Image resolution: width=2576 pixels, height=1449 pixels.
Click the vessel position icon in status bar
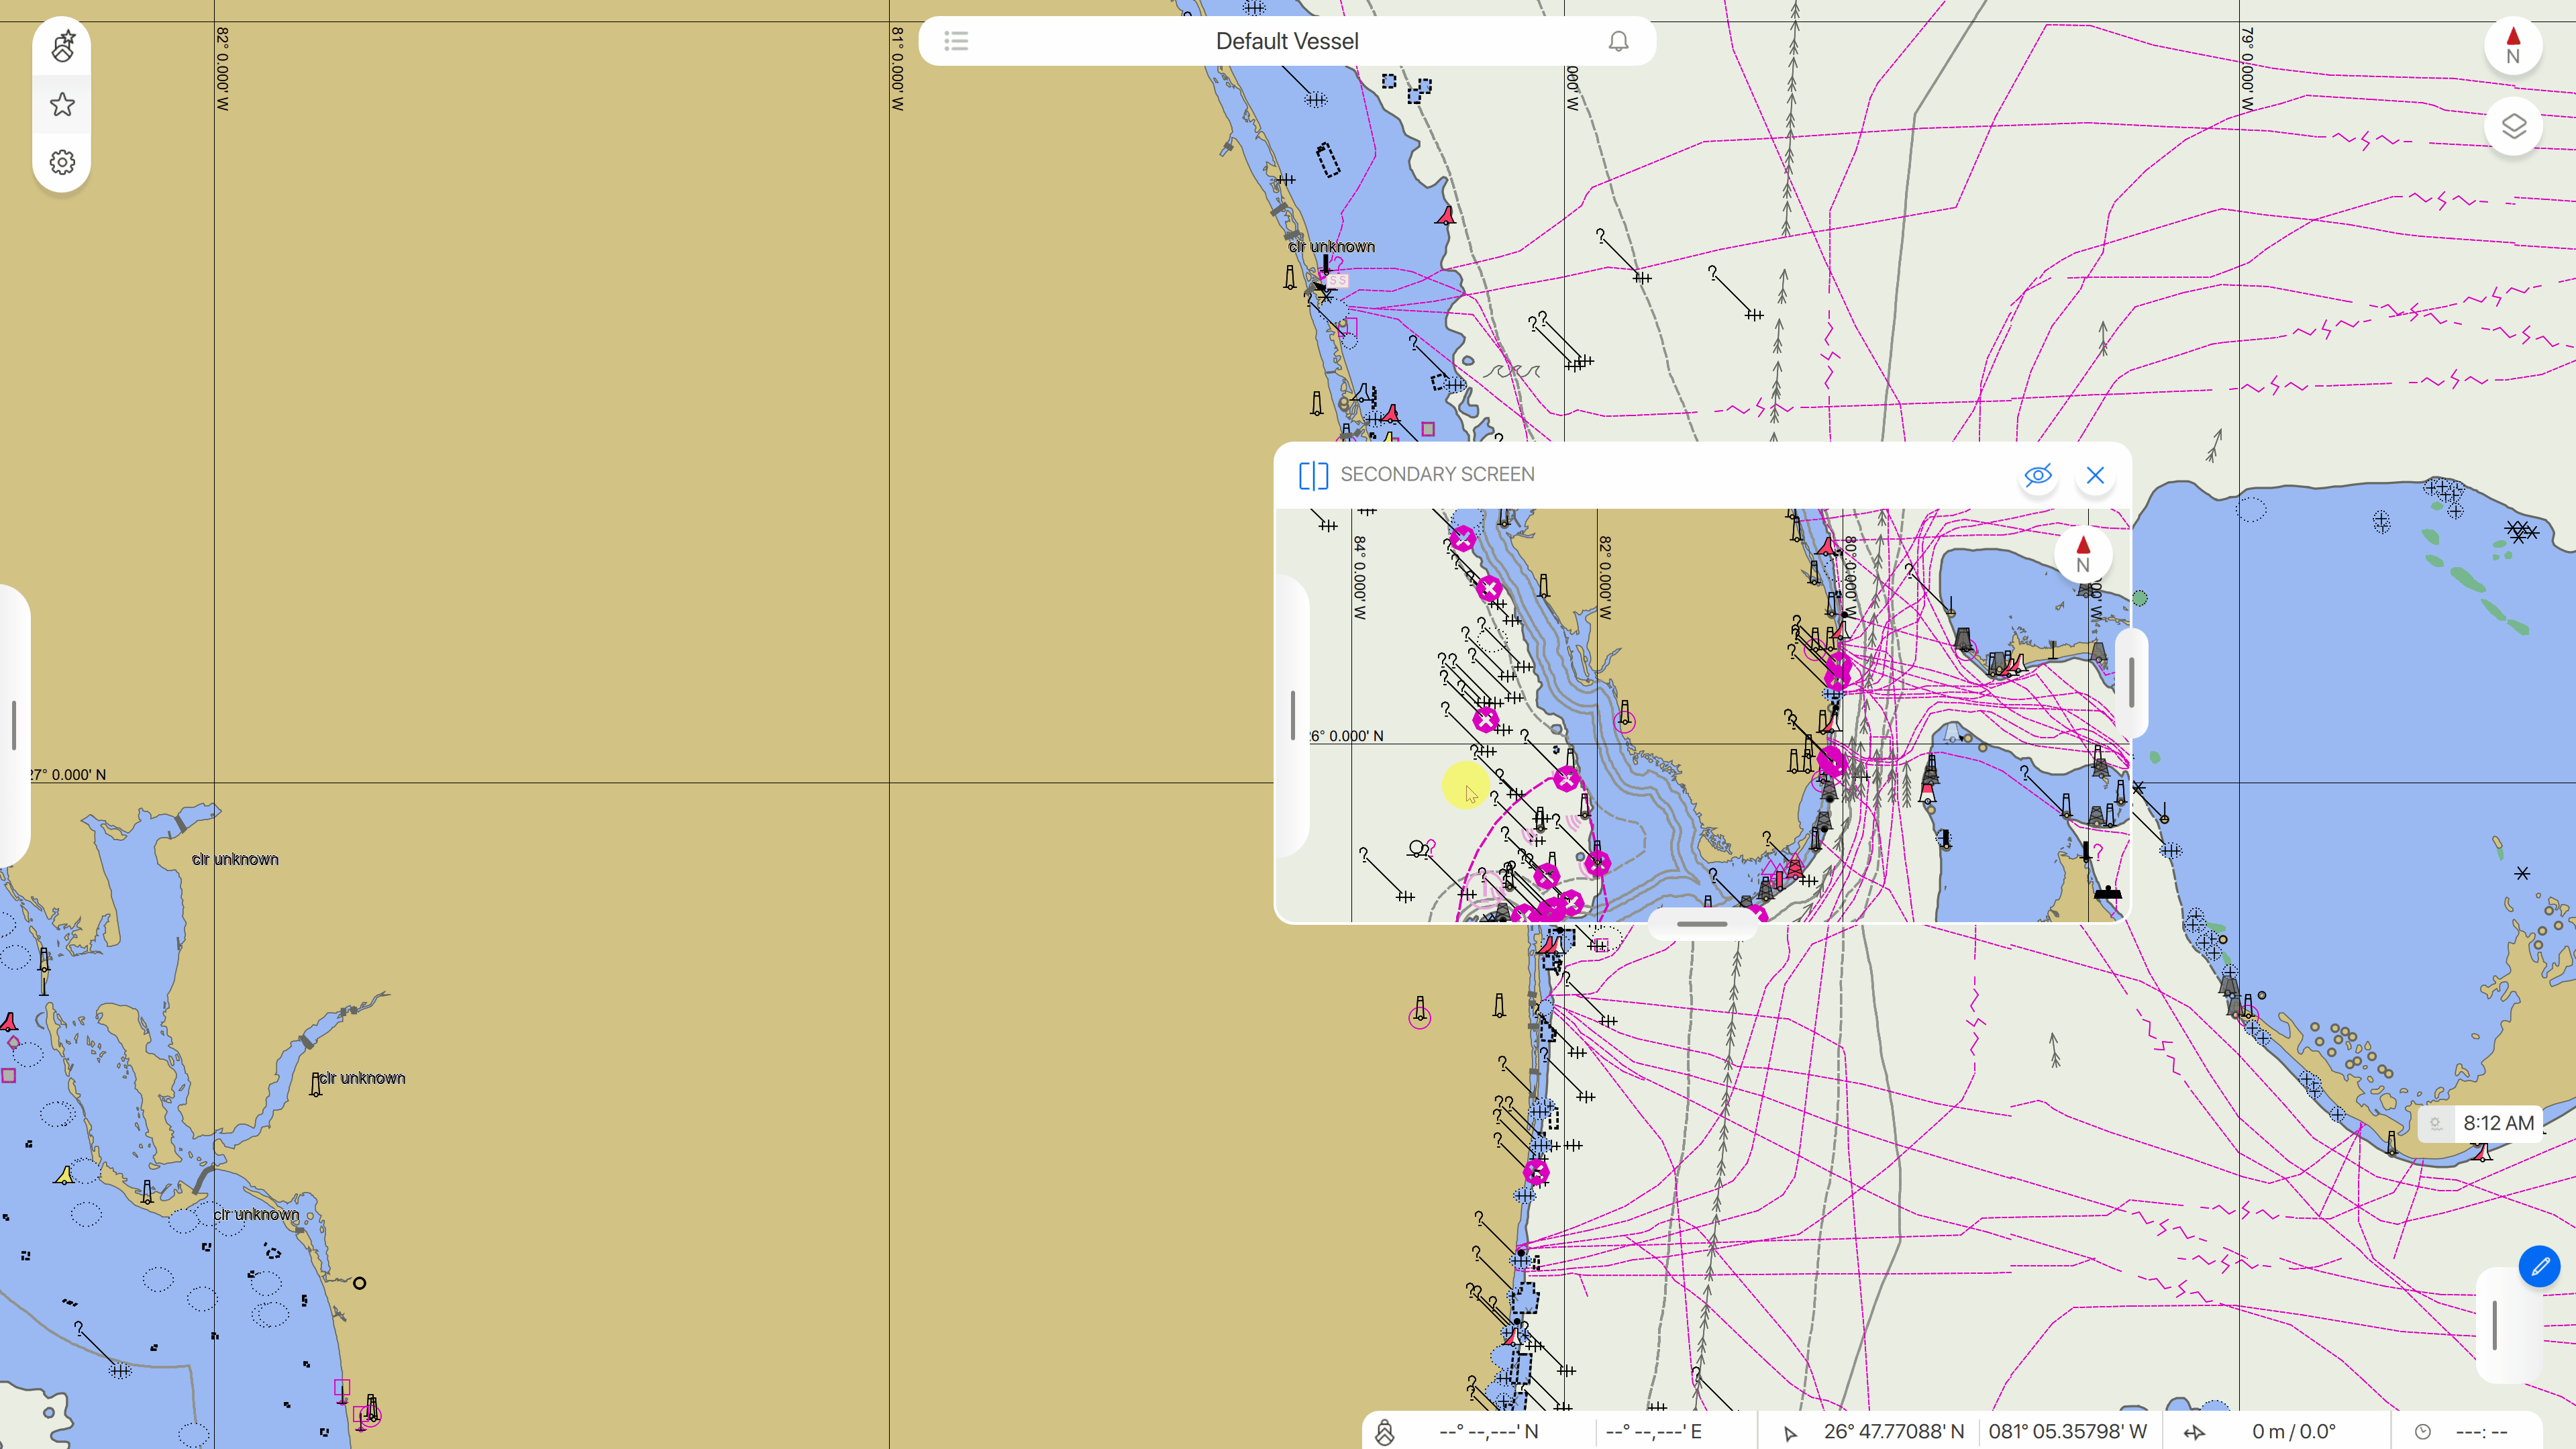[x=1384, y=1432]
